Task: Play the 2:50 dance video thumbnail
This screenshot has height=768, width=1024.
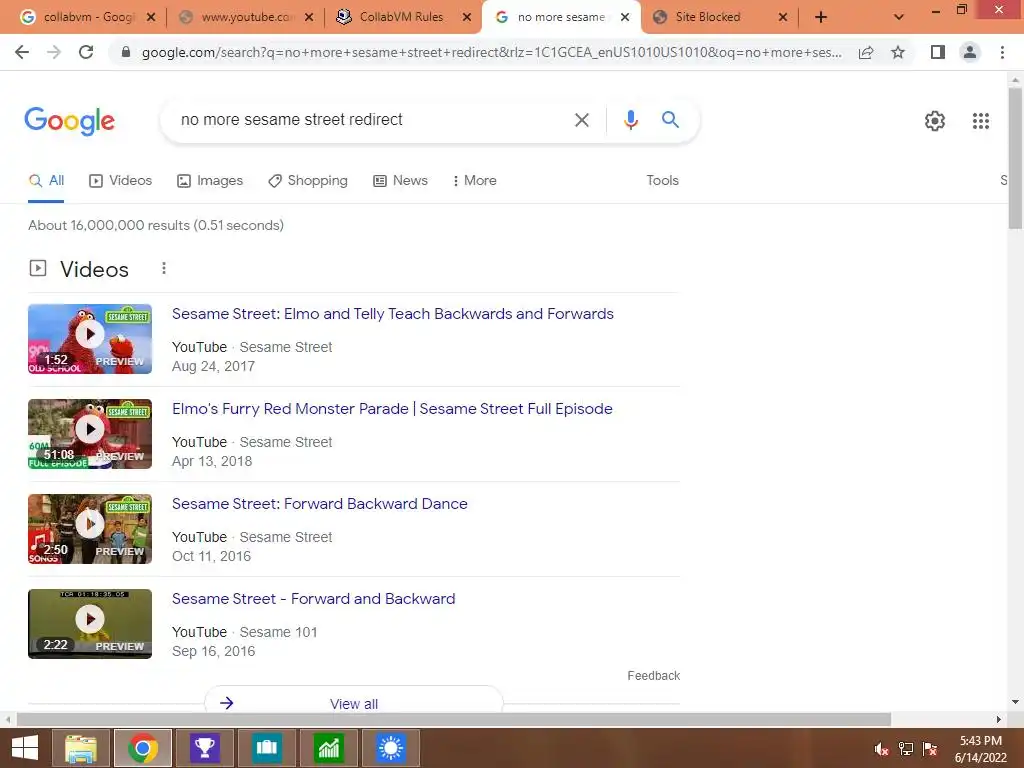Action: pos(90,529)
